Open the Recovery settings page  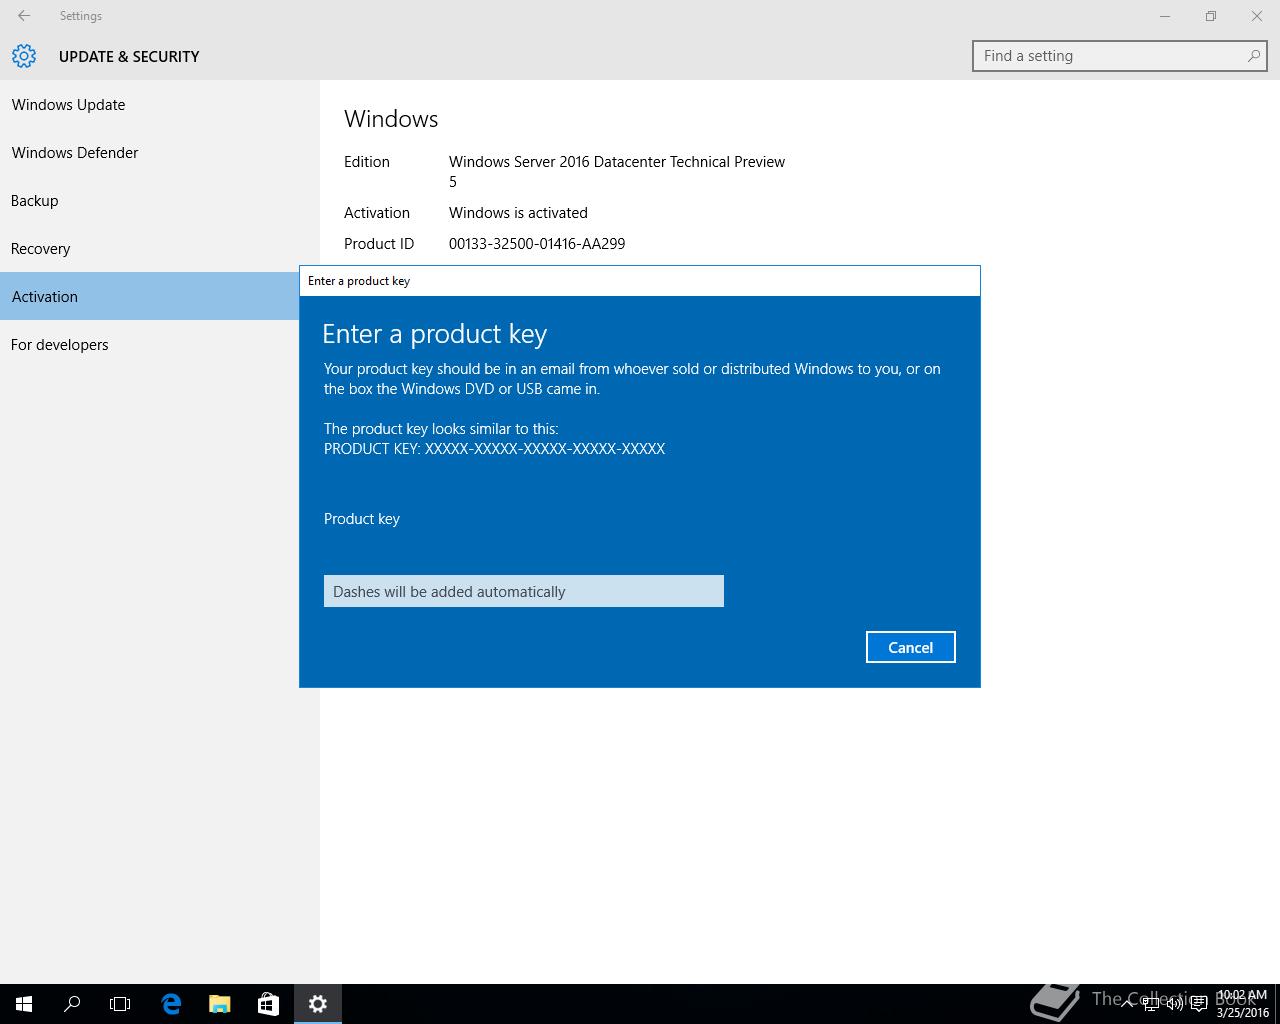pos(160,248)
